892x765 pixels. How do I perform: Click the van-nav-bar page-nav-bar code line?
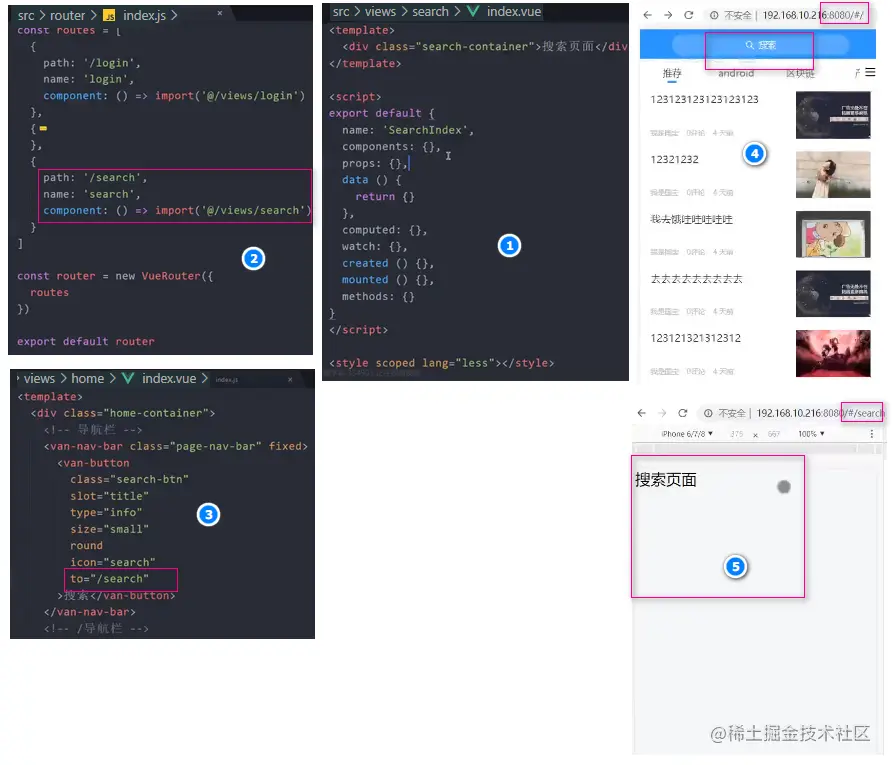[x=176, y=446]
